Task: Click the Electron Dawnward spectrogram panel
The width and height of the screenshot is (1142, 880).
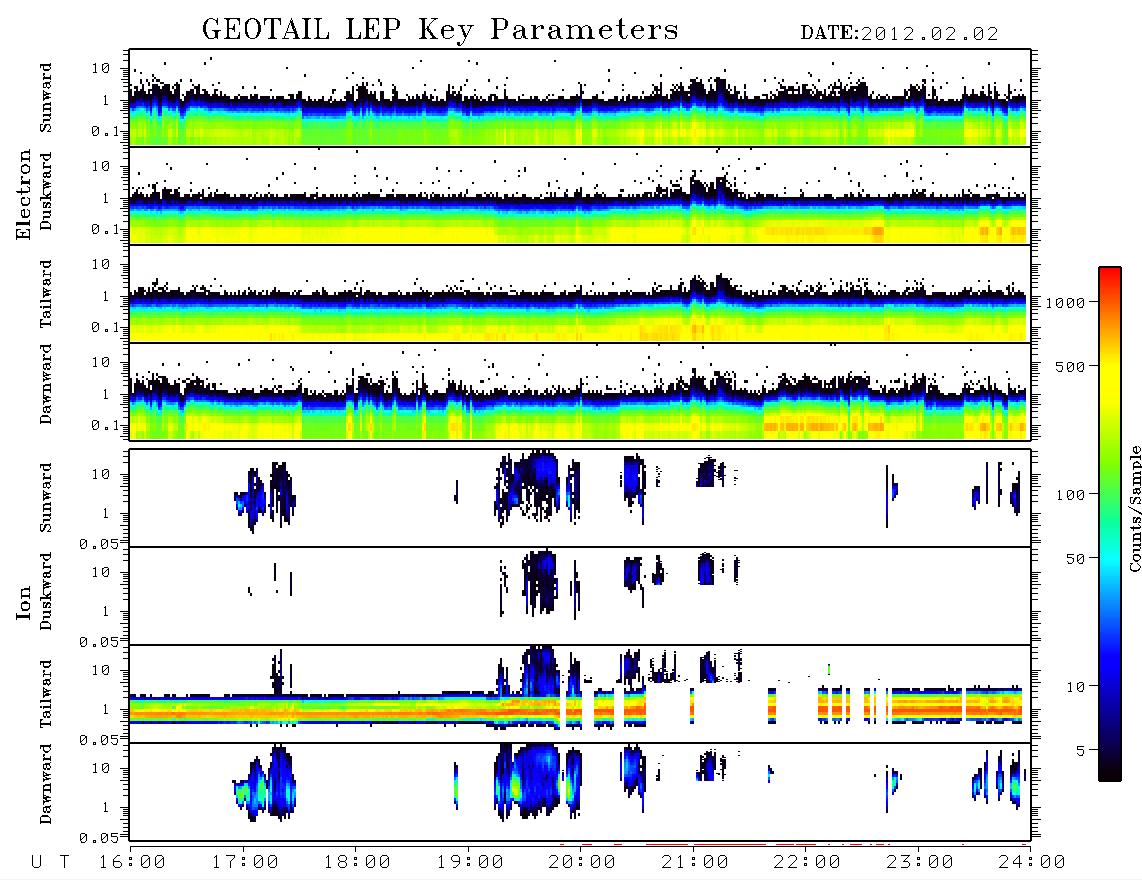Action: pyautogui.click(x=580, y=392)
